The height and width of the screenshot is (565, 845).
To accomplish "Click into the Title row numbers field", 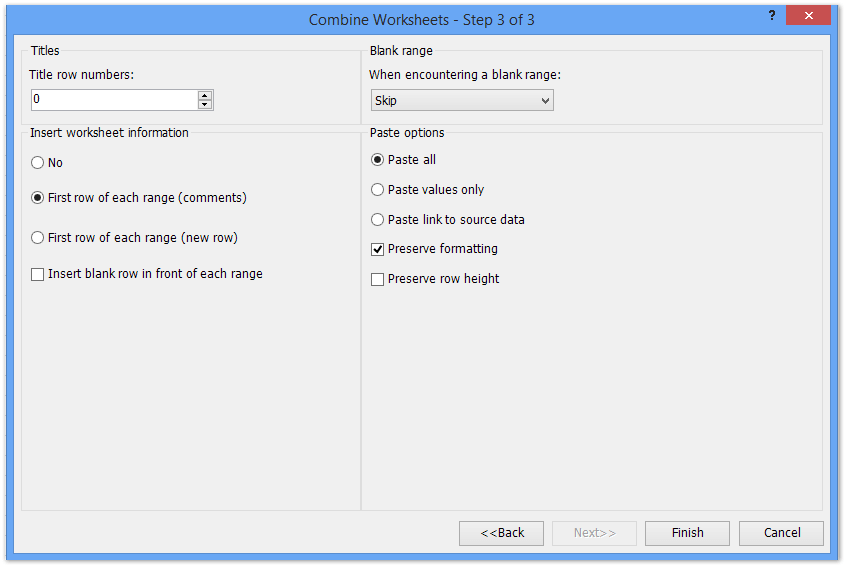I will click(115, 100).
